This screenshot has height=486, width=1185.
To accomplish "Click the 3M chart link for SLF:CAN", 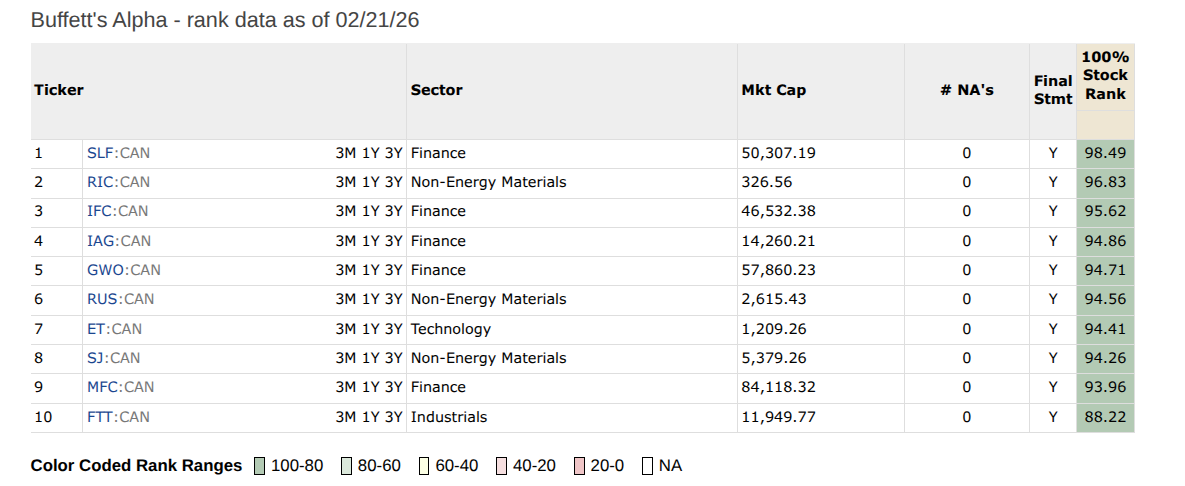I will tap(346, 153).
